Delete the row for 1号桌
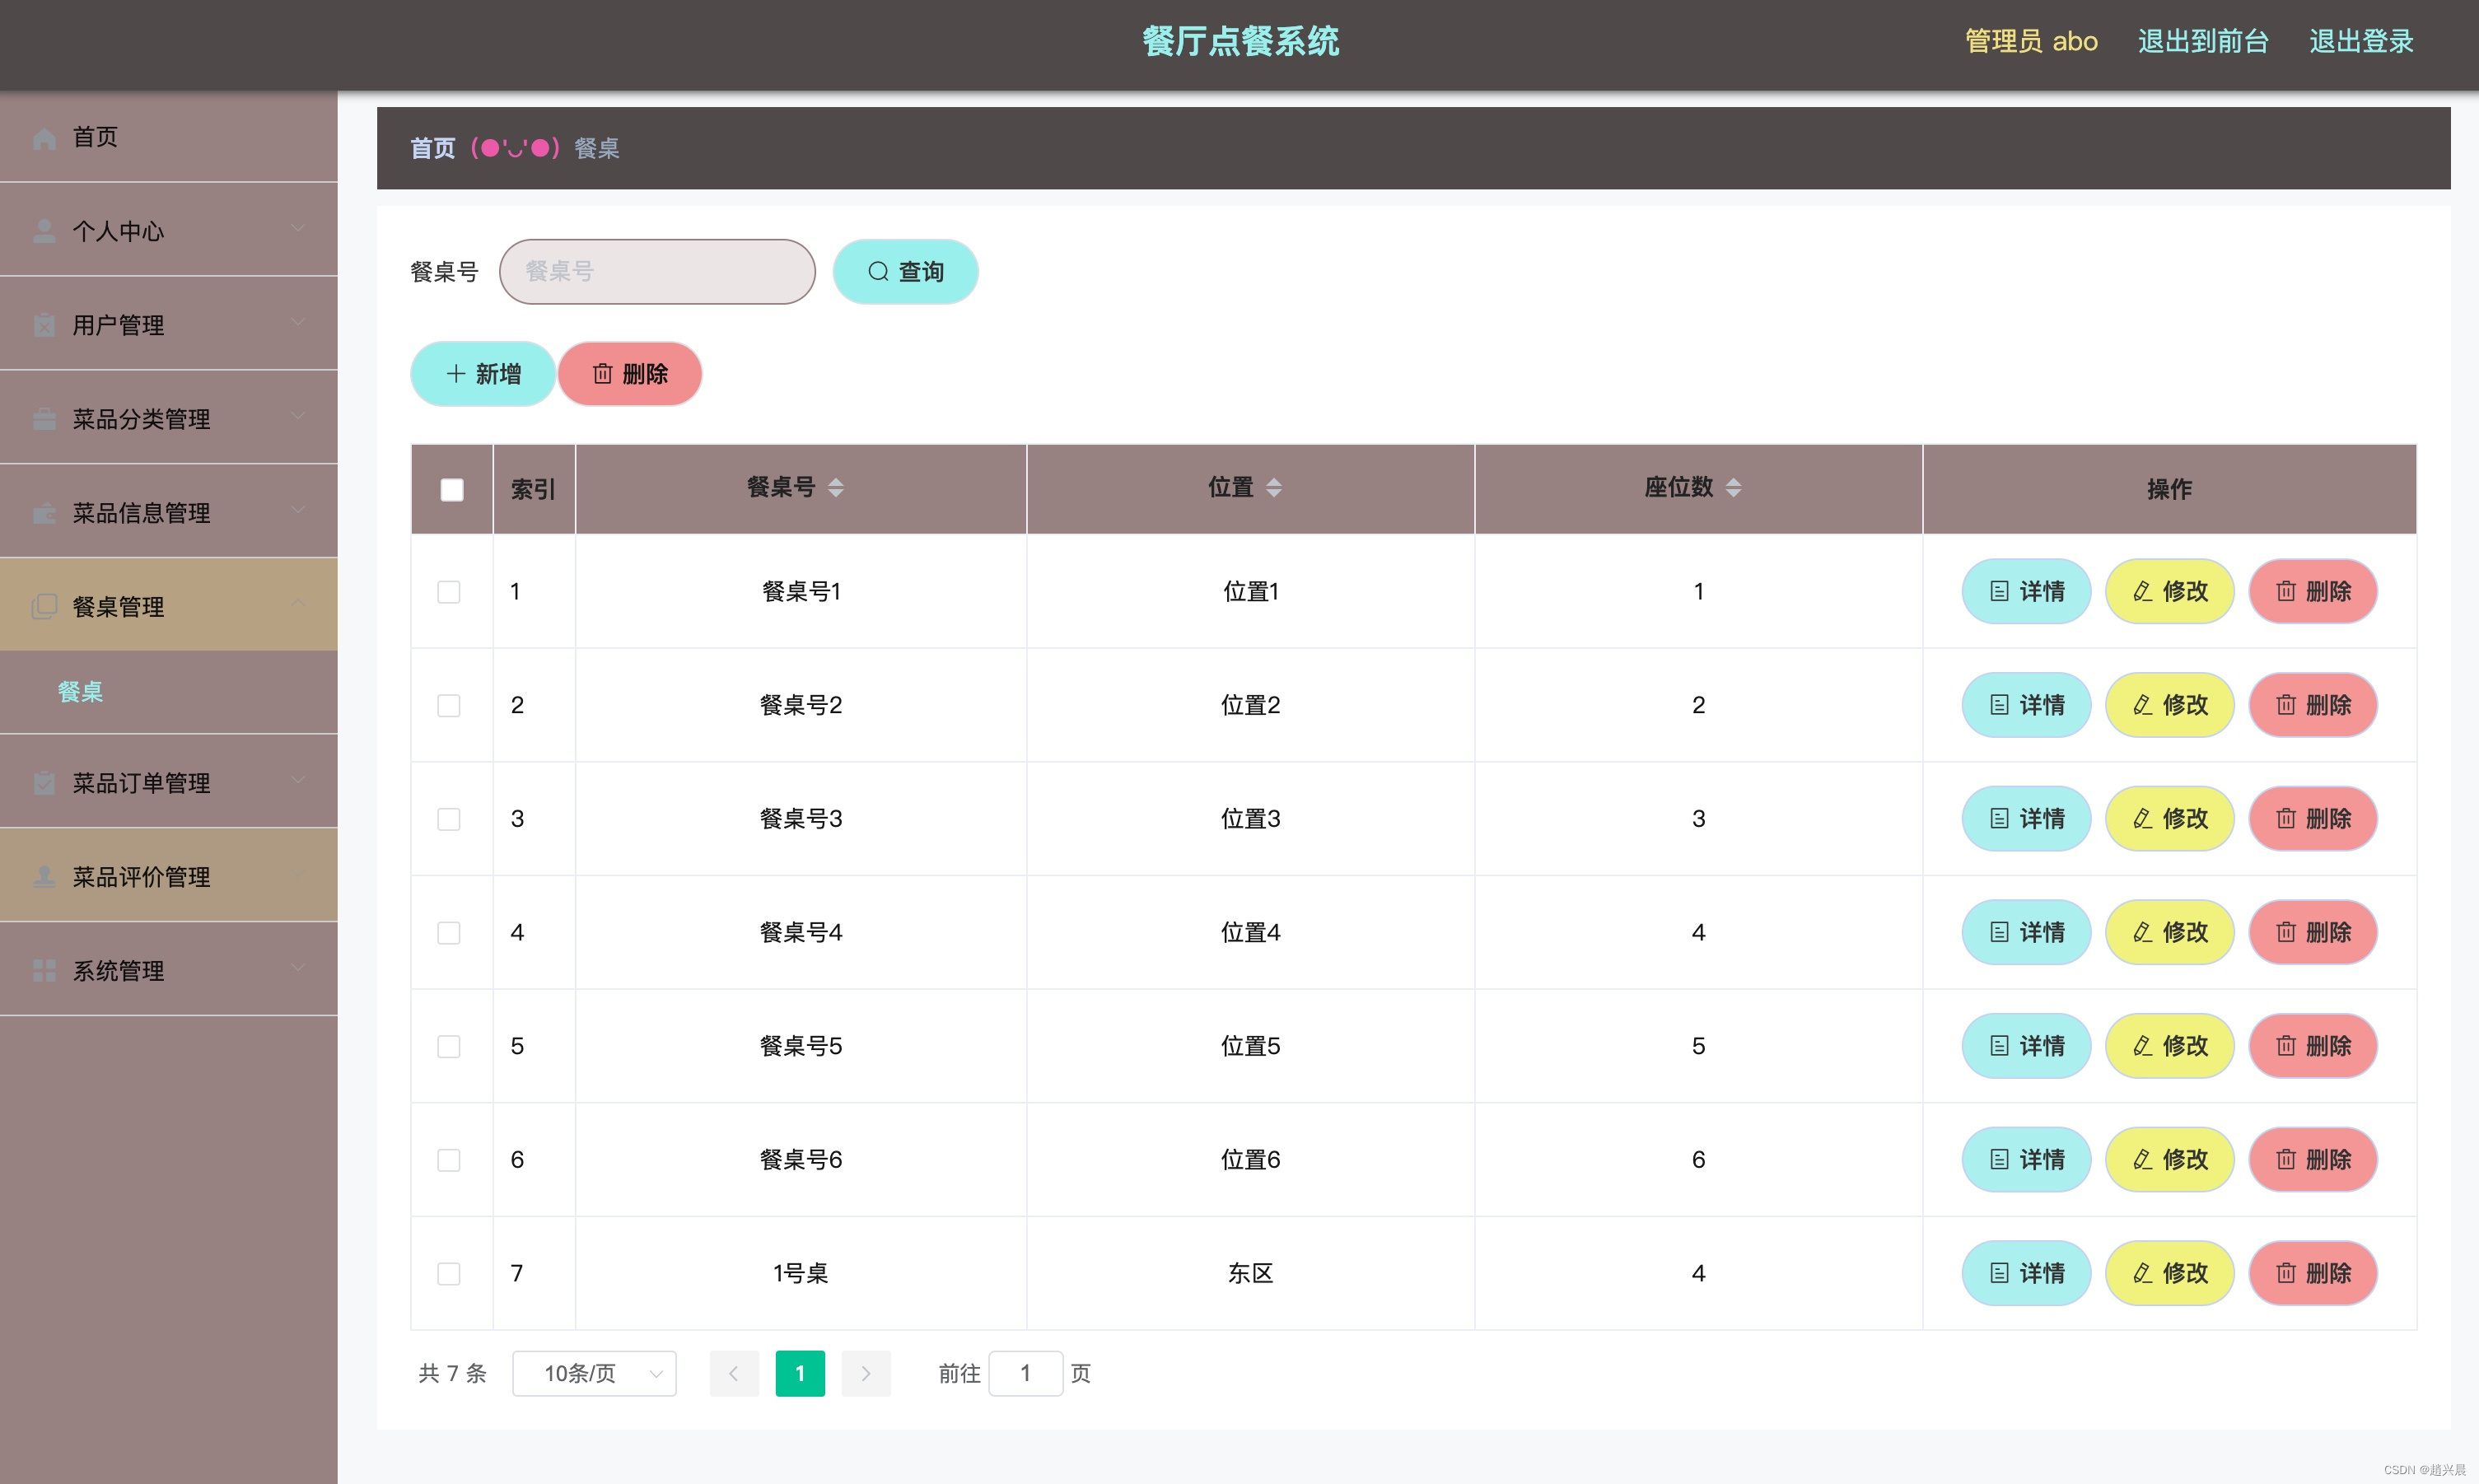Image resolution: width=2479 pixels, height=1484 pixels. 2312,1273
